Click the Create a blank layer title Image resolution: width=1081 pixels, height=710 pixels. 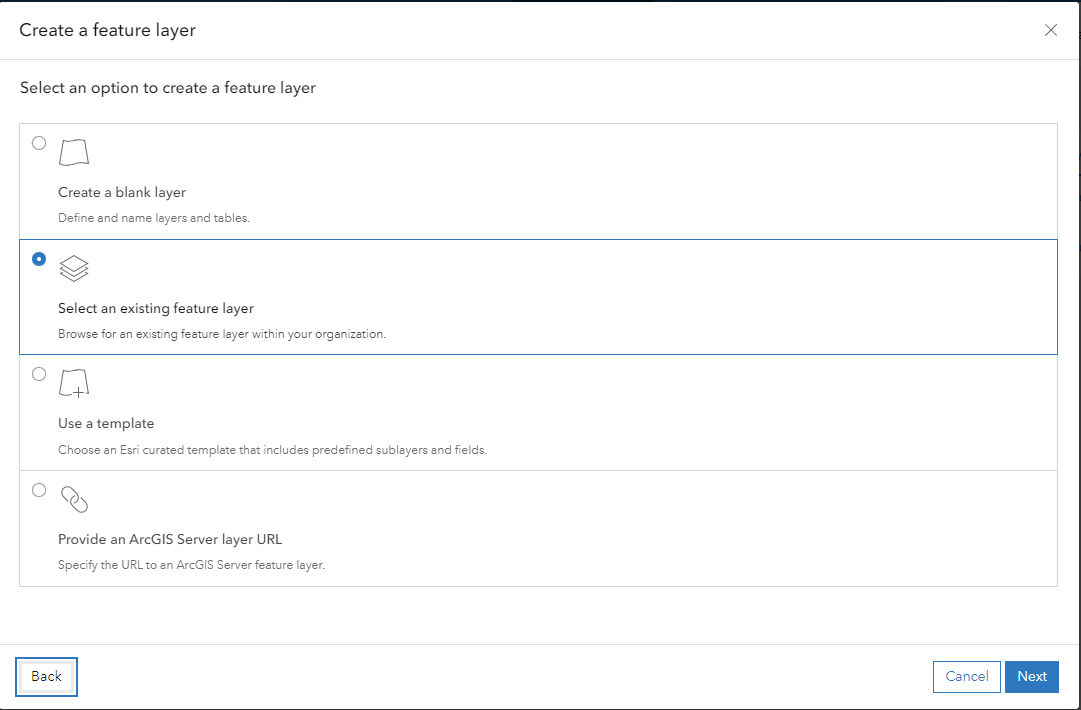point(122,192)
